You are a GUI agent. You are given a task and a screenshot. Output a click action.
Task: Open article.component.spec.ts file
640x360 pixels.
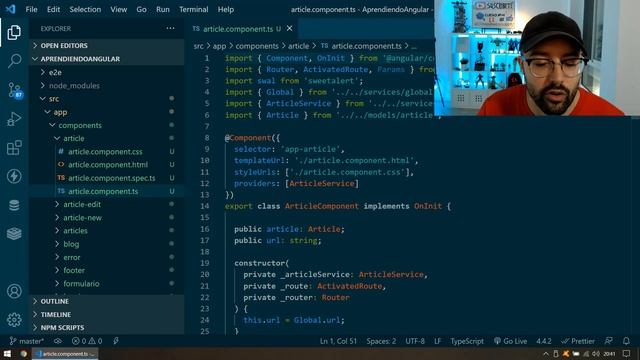pos(107,178)
